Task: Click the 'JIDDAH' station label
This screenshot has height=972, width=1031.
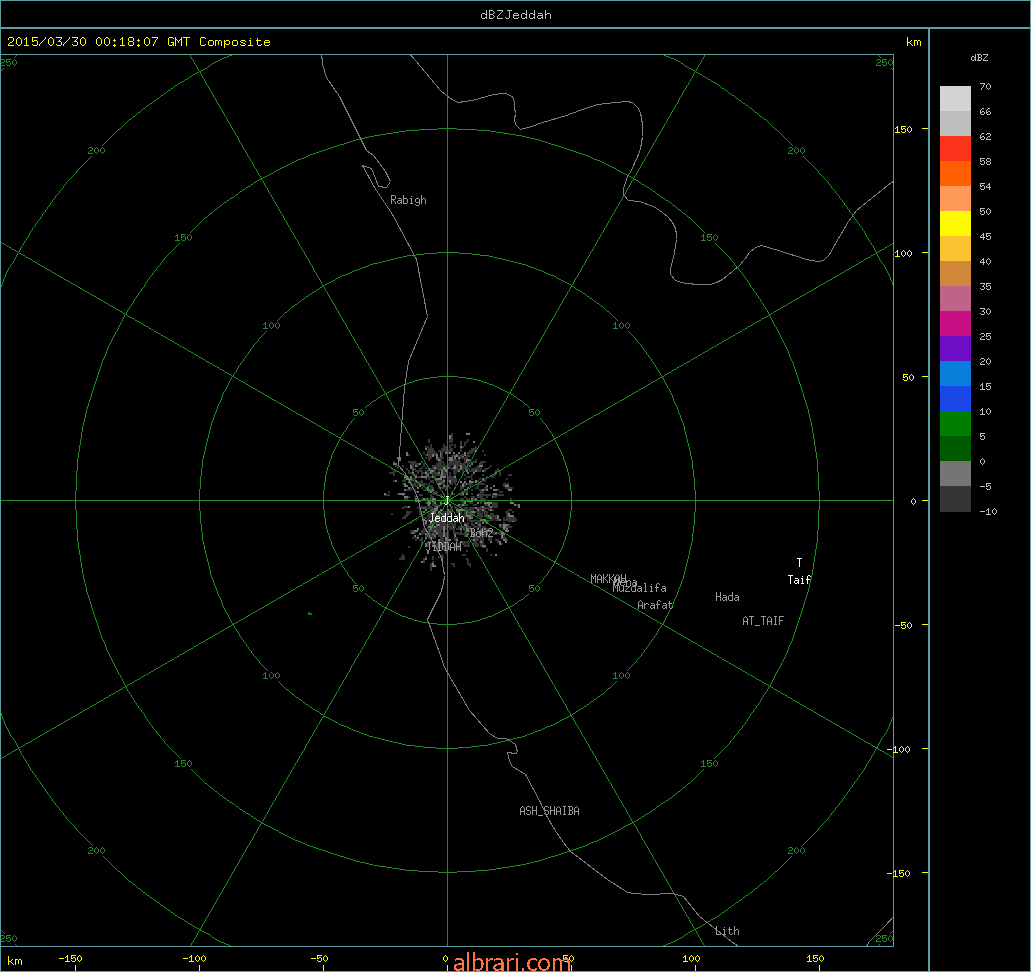Action: (x=444, y=547)
